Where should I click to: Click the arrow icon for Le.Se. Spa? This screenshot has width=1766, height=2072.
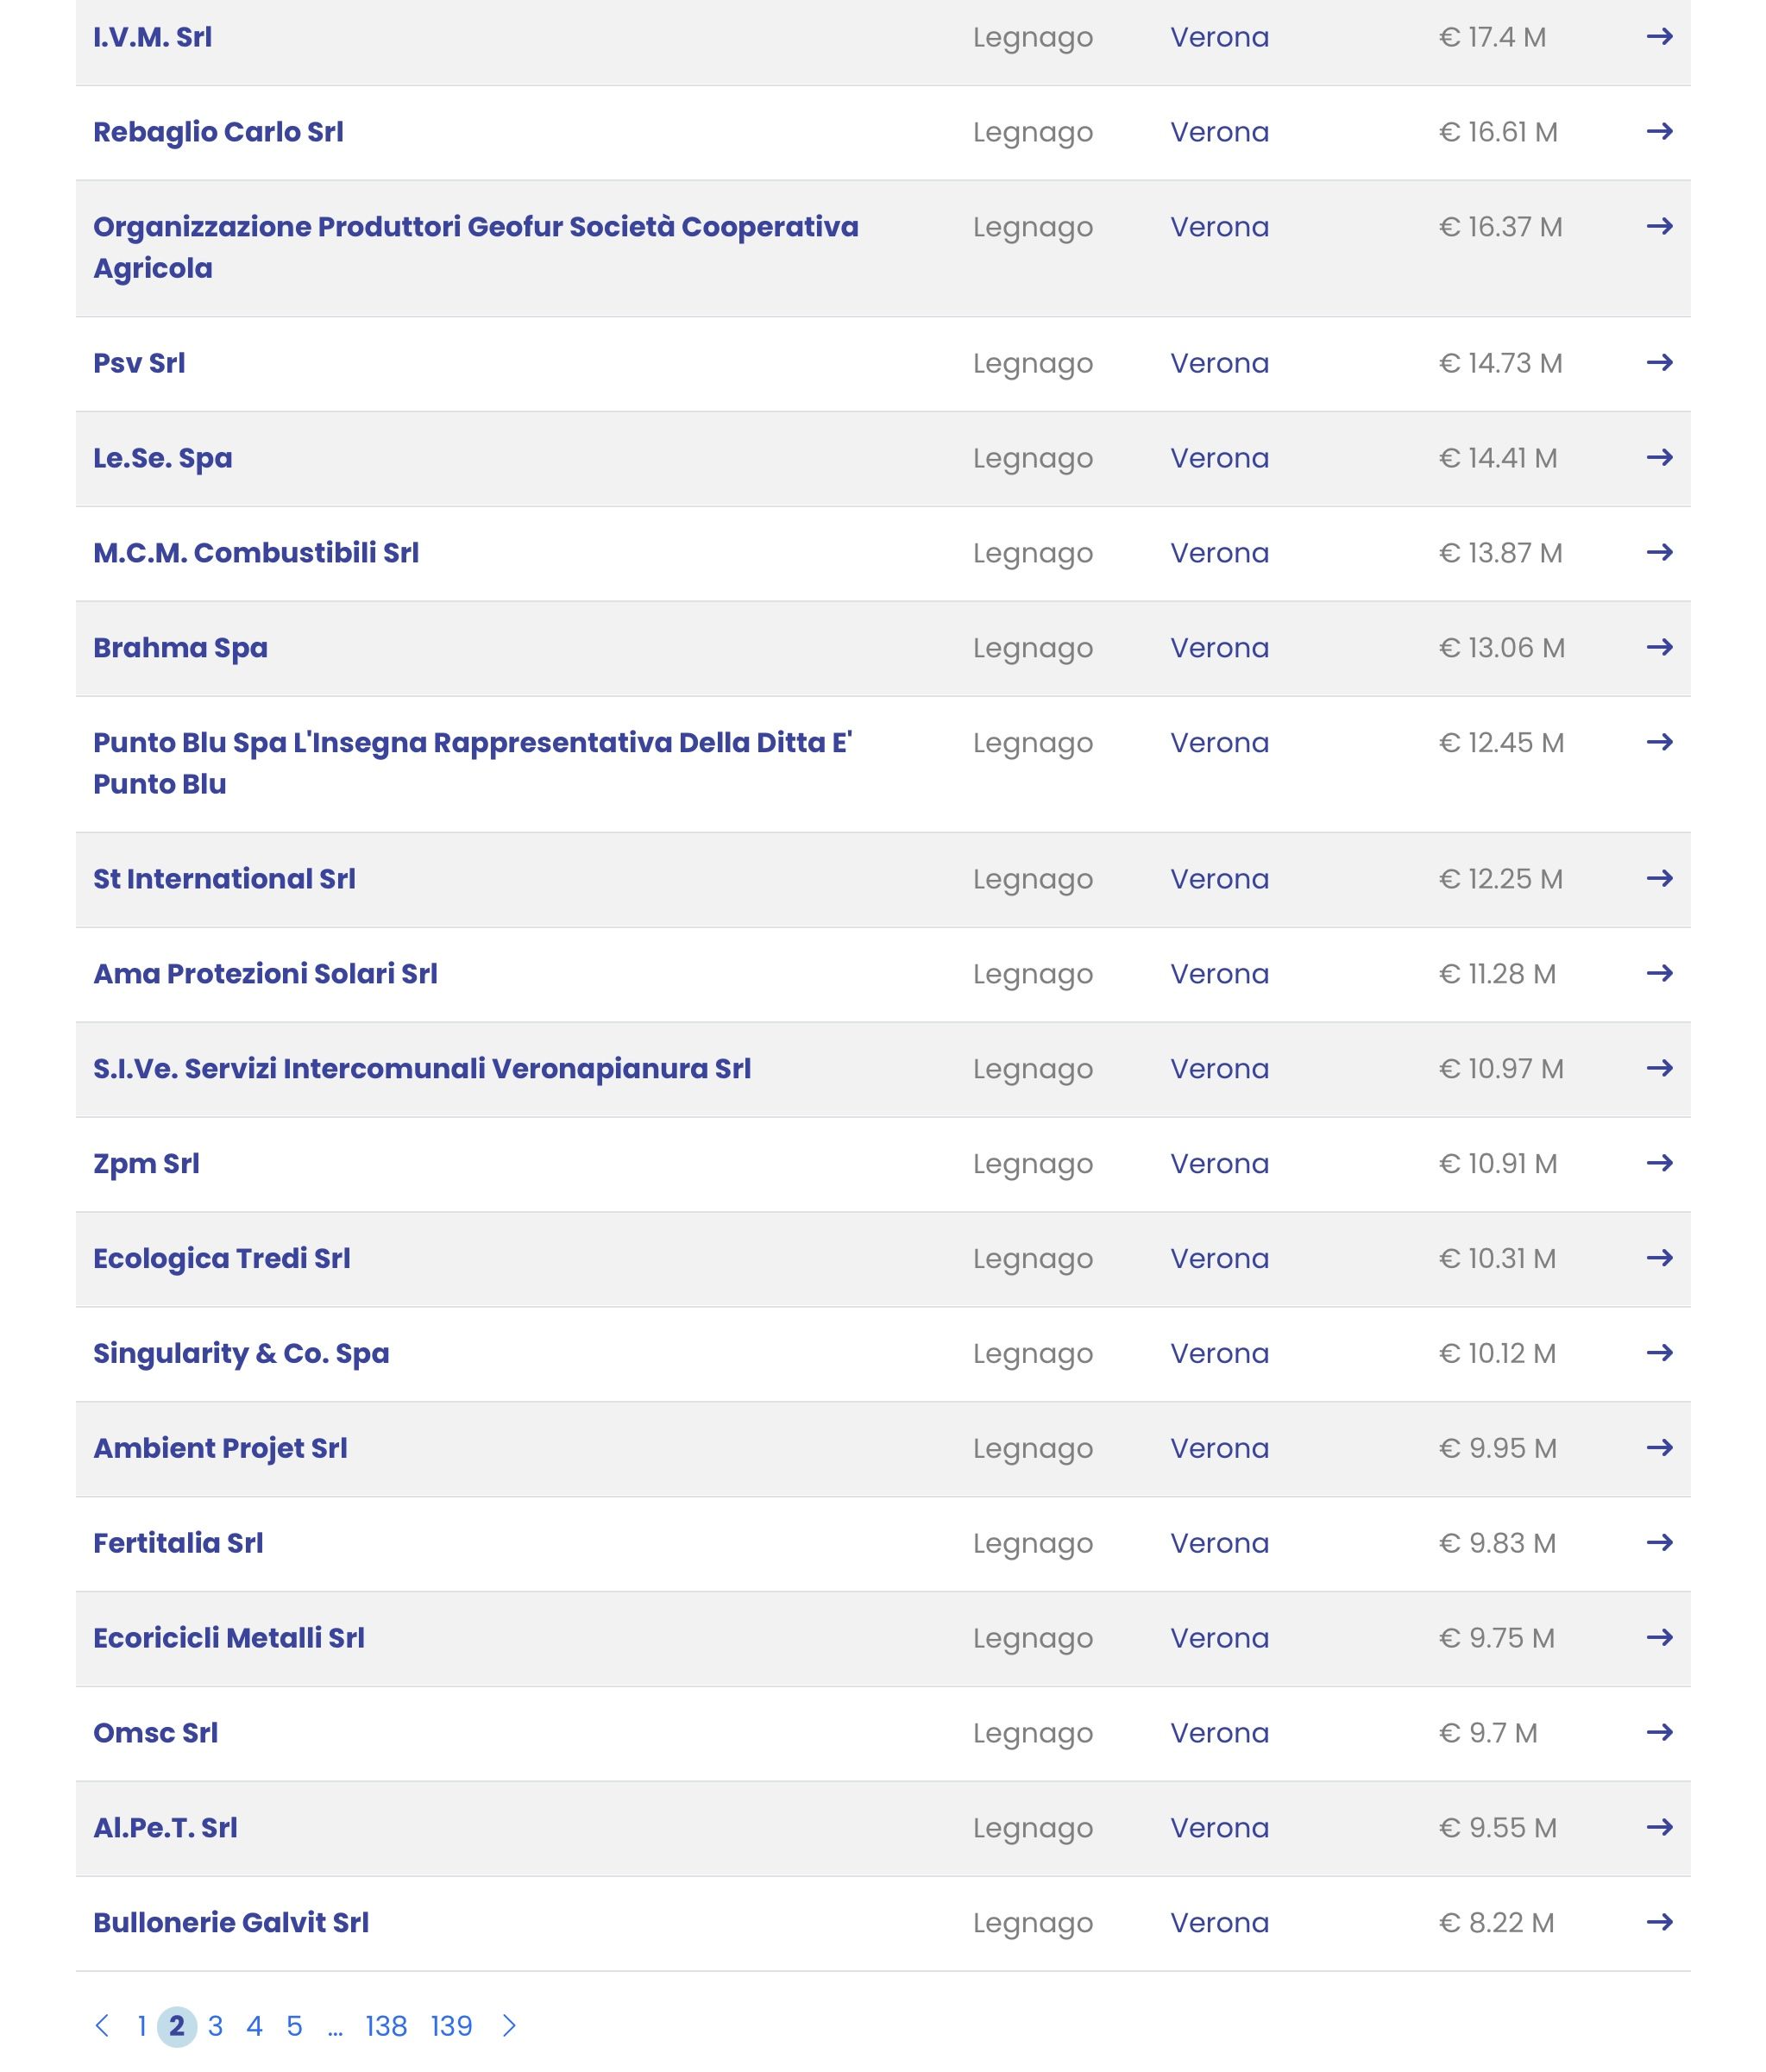coord(1659,458)
